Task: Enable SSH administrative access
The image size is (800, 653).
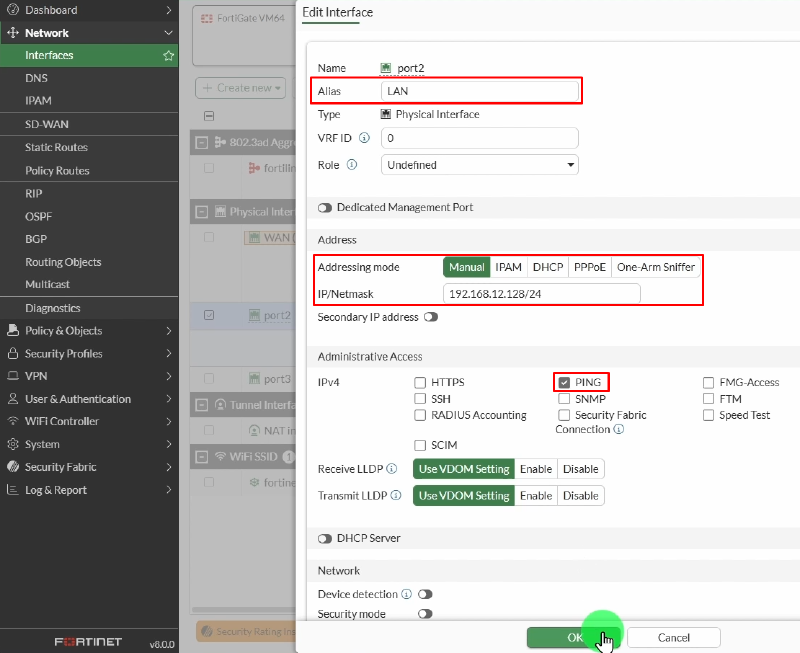Action: [420, 398]
